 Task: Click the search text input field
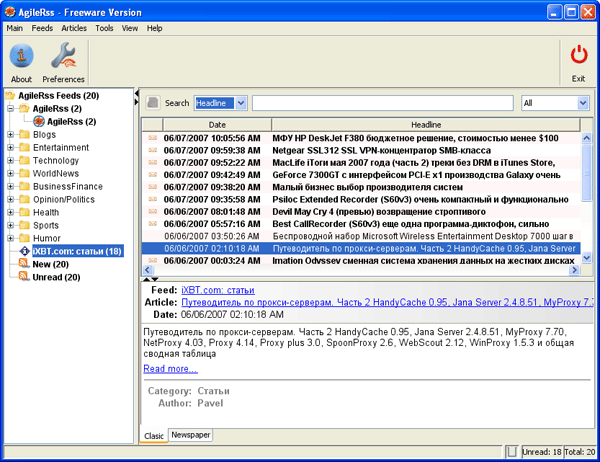tap(383, 103)
